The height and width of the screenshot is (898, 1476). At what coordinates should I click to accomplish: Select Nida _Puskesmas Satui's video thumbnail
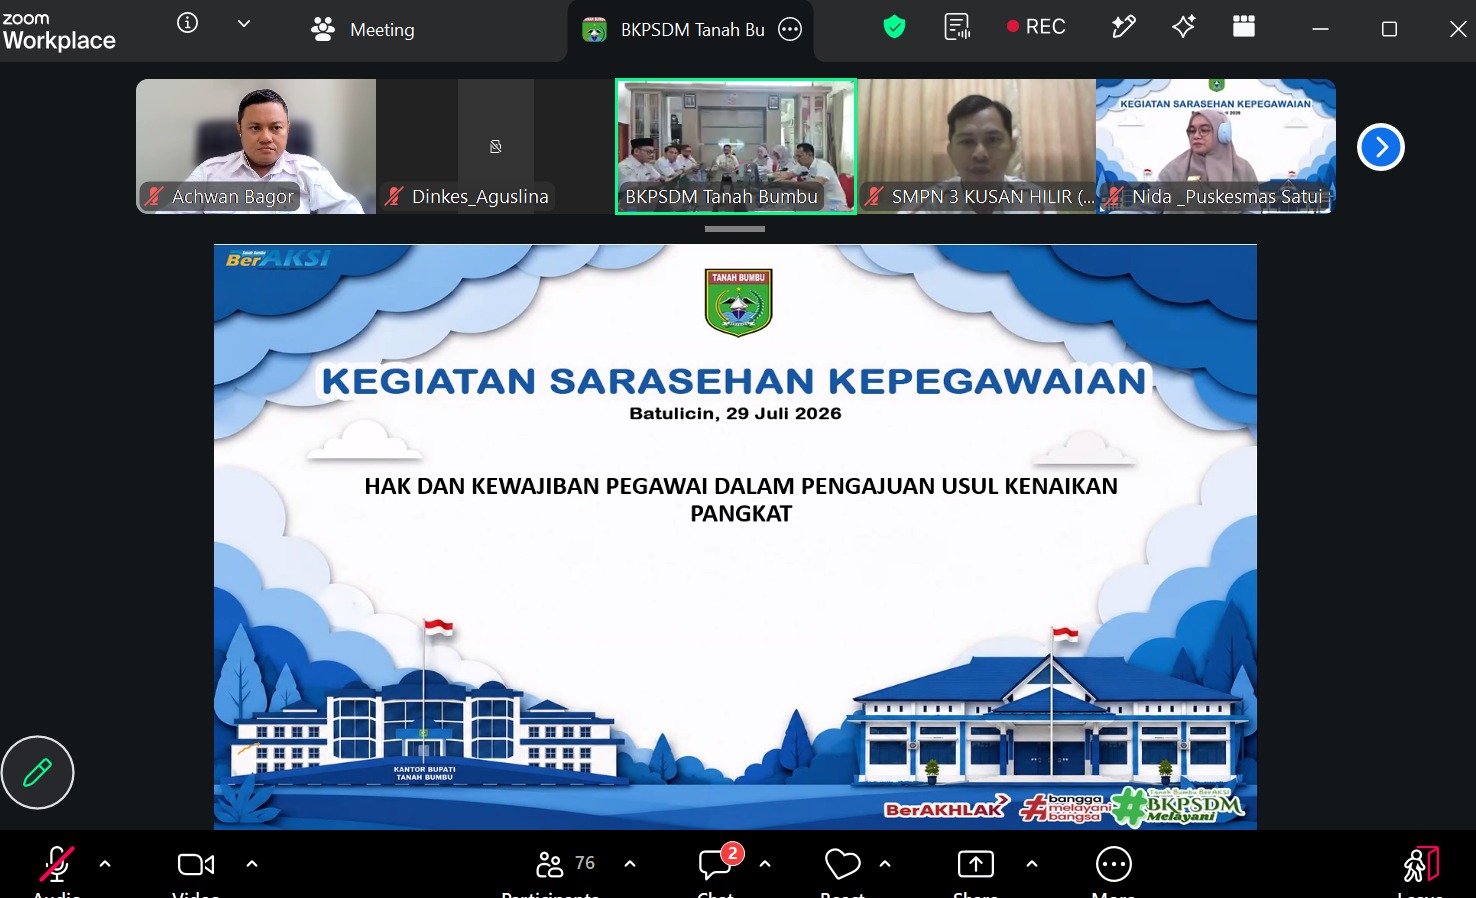[1216, 146]
